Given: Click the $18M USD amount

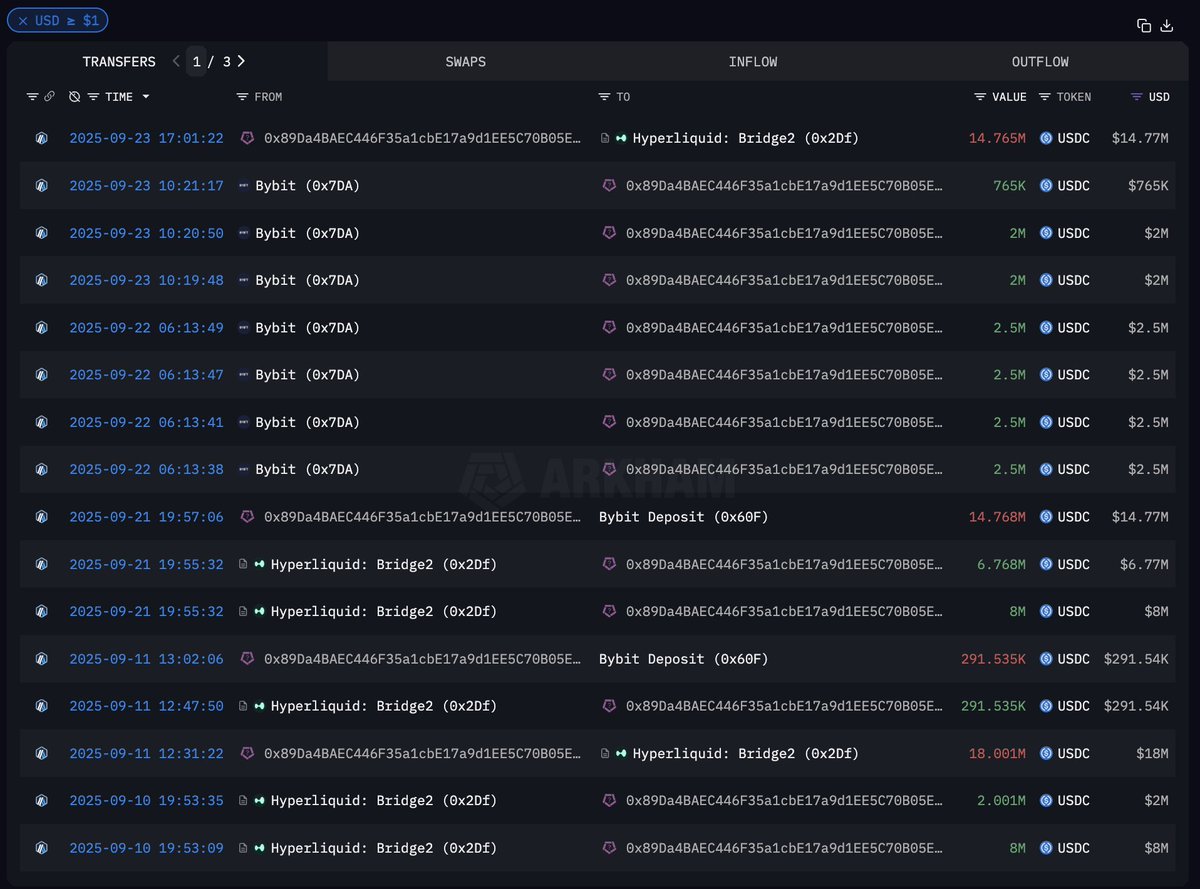Looking at the screenshot, I should (x=1152, y=753).
